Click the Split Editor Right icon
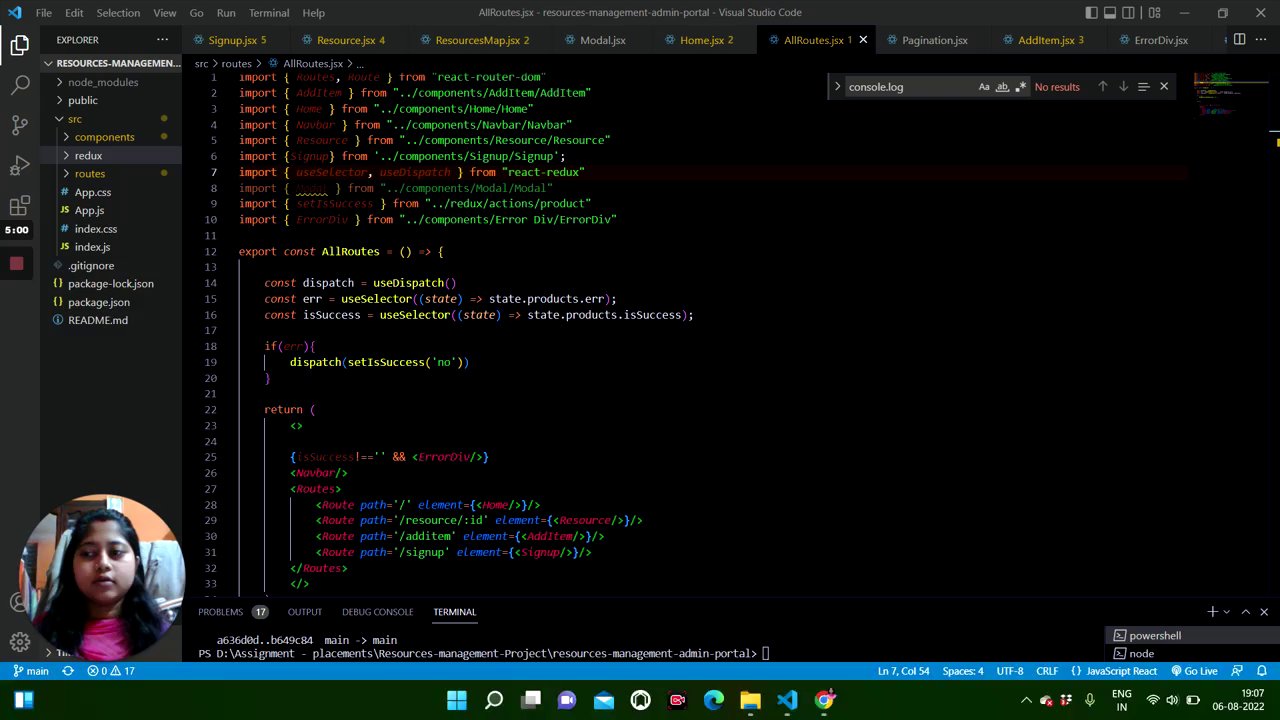This screenshot has height=720, width=1280. pyautogui.click(x=1239, y=40)
